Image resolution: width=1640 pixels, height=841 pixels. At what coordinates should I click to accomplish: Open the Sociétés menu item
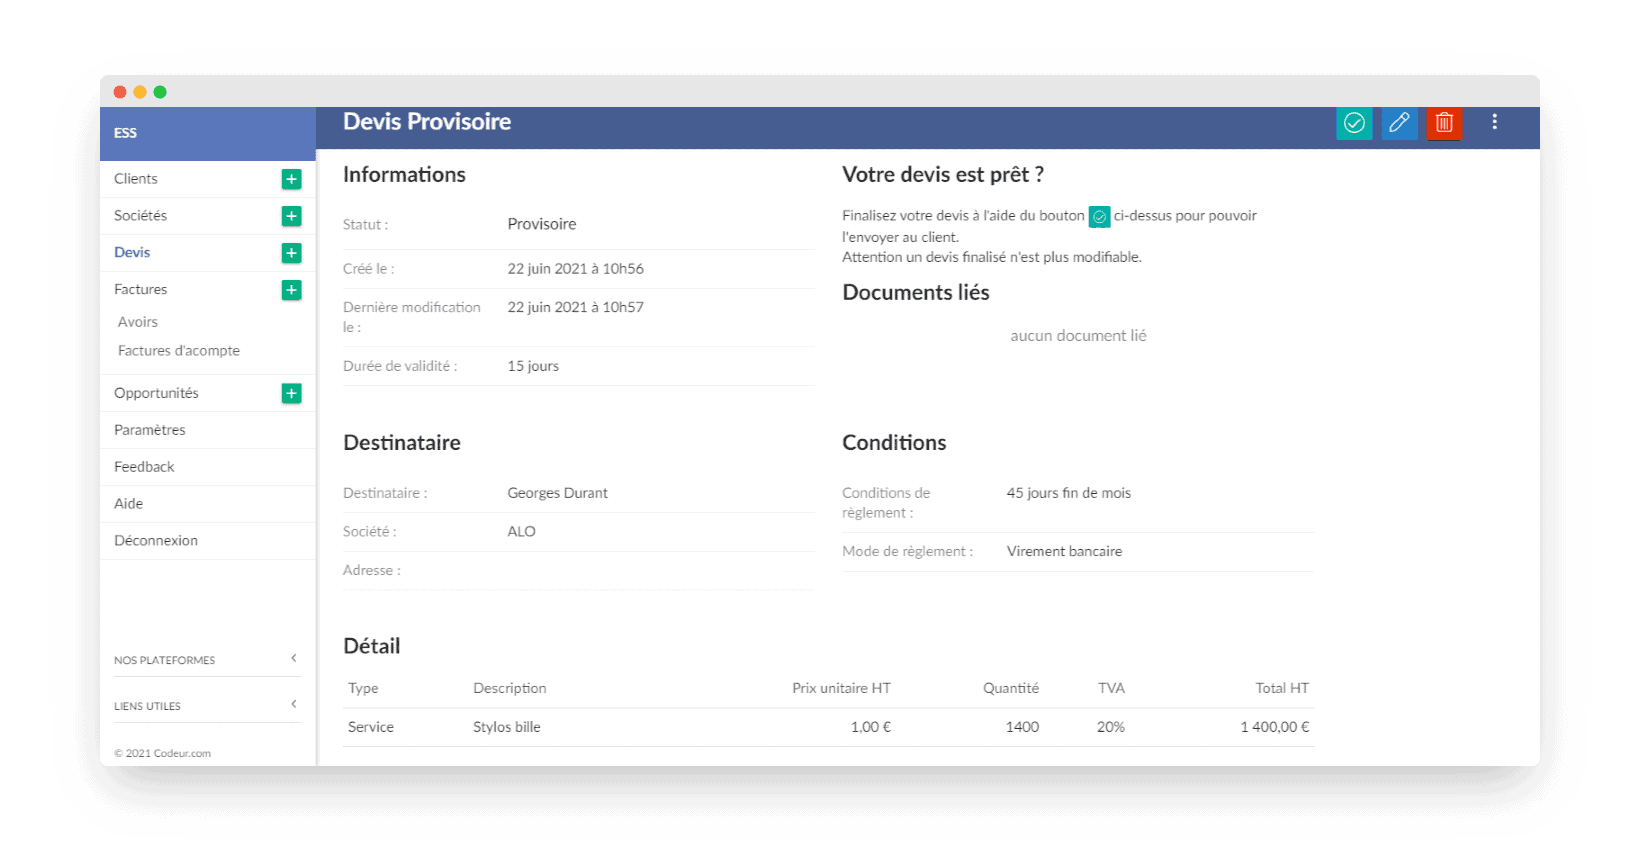pos(140,216)
